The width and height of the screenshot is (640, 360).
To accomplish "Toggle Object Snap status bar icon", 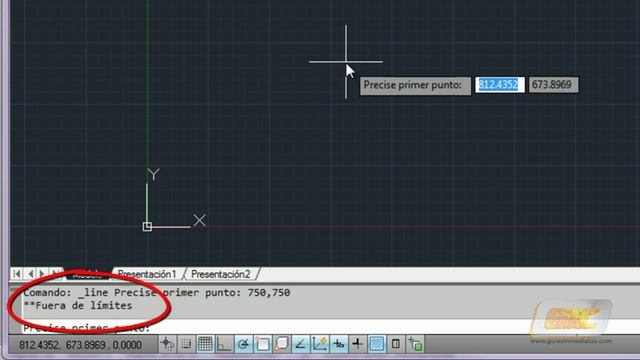I will [262, 344].
